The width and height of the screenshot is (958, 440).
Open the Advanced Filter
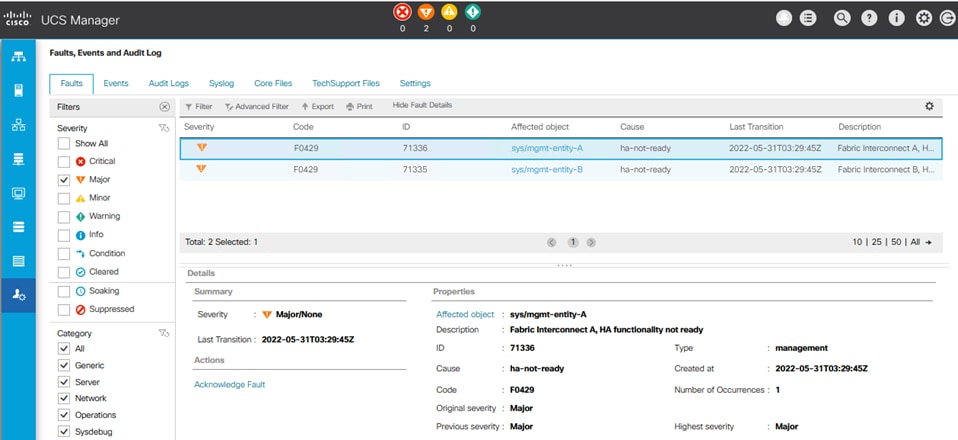coord(257,106)
